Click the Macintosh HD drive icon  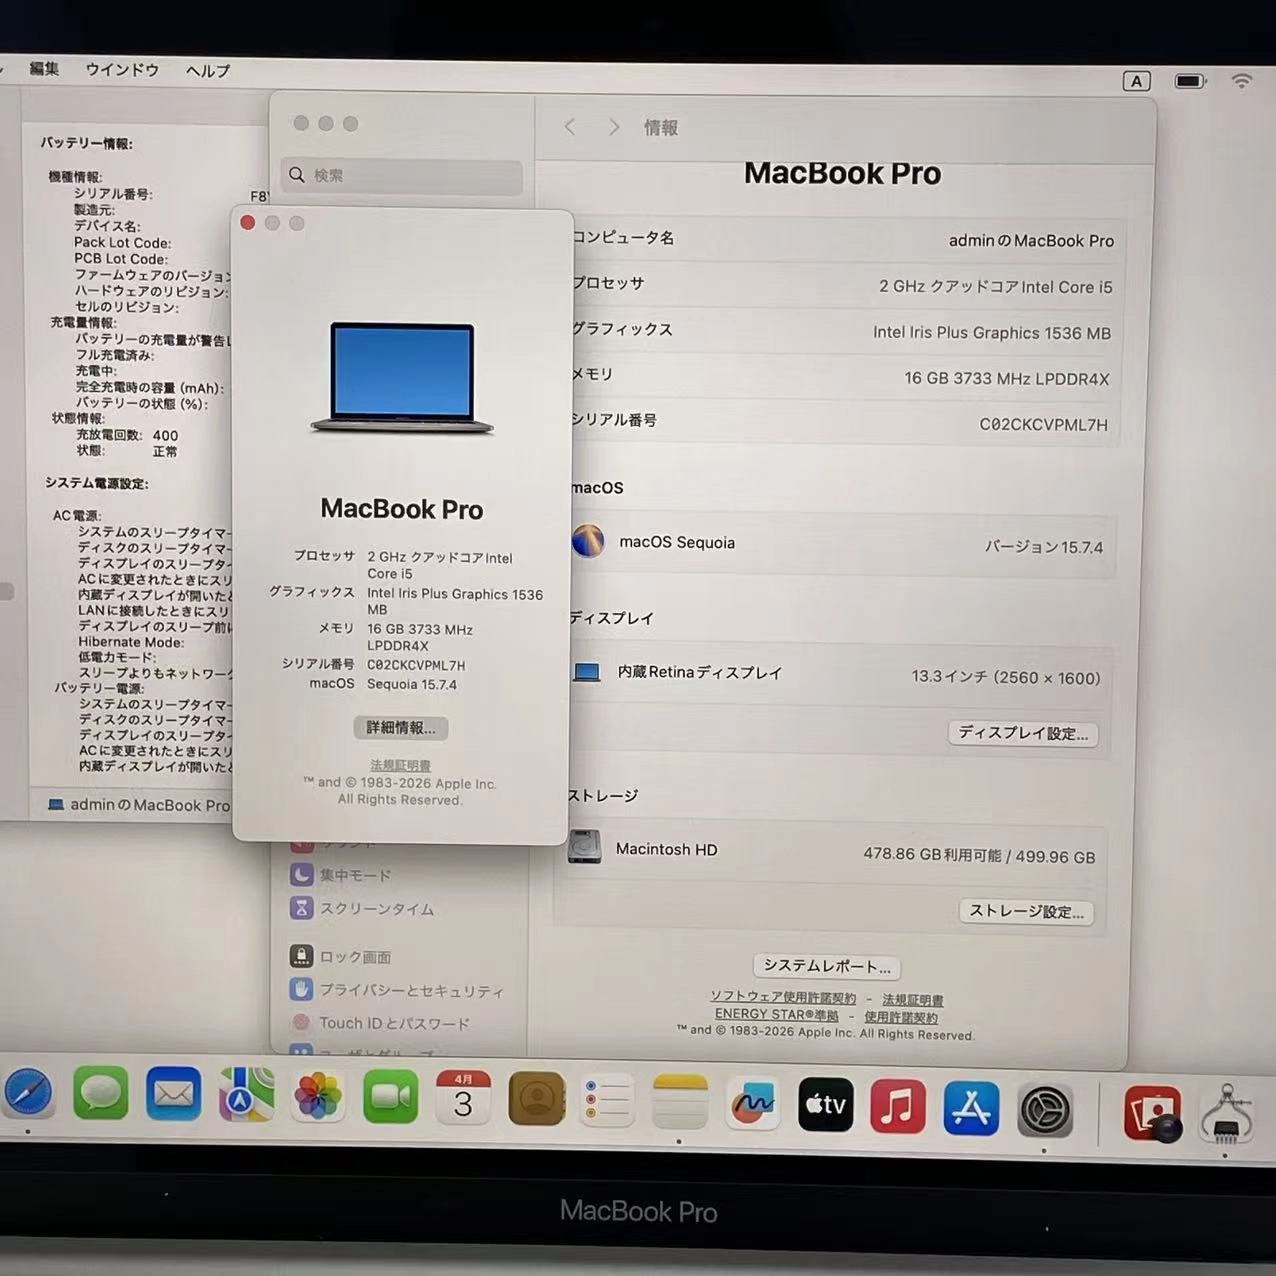pyautogui.click(x=585, y=849)
